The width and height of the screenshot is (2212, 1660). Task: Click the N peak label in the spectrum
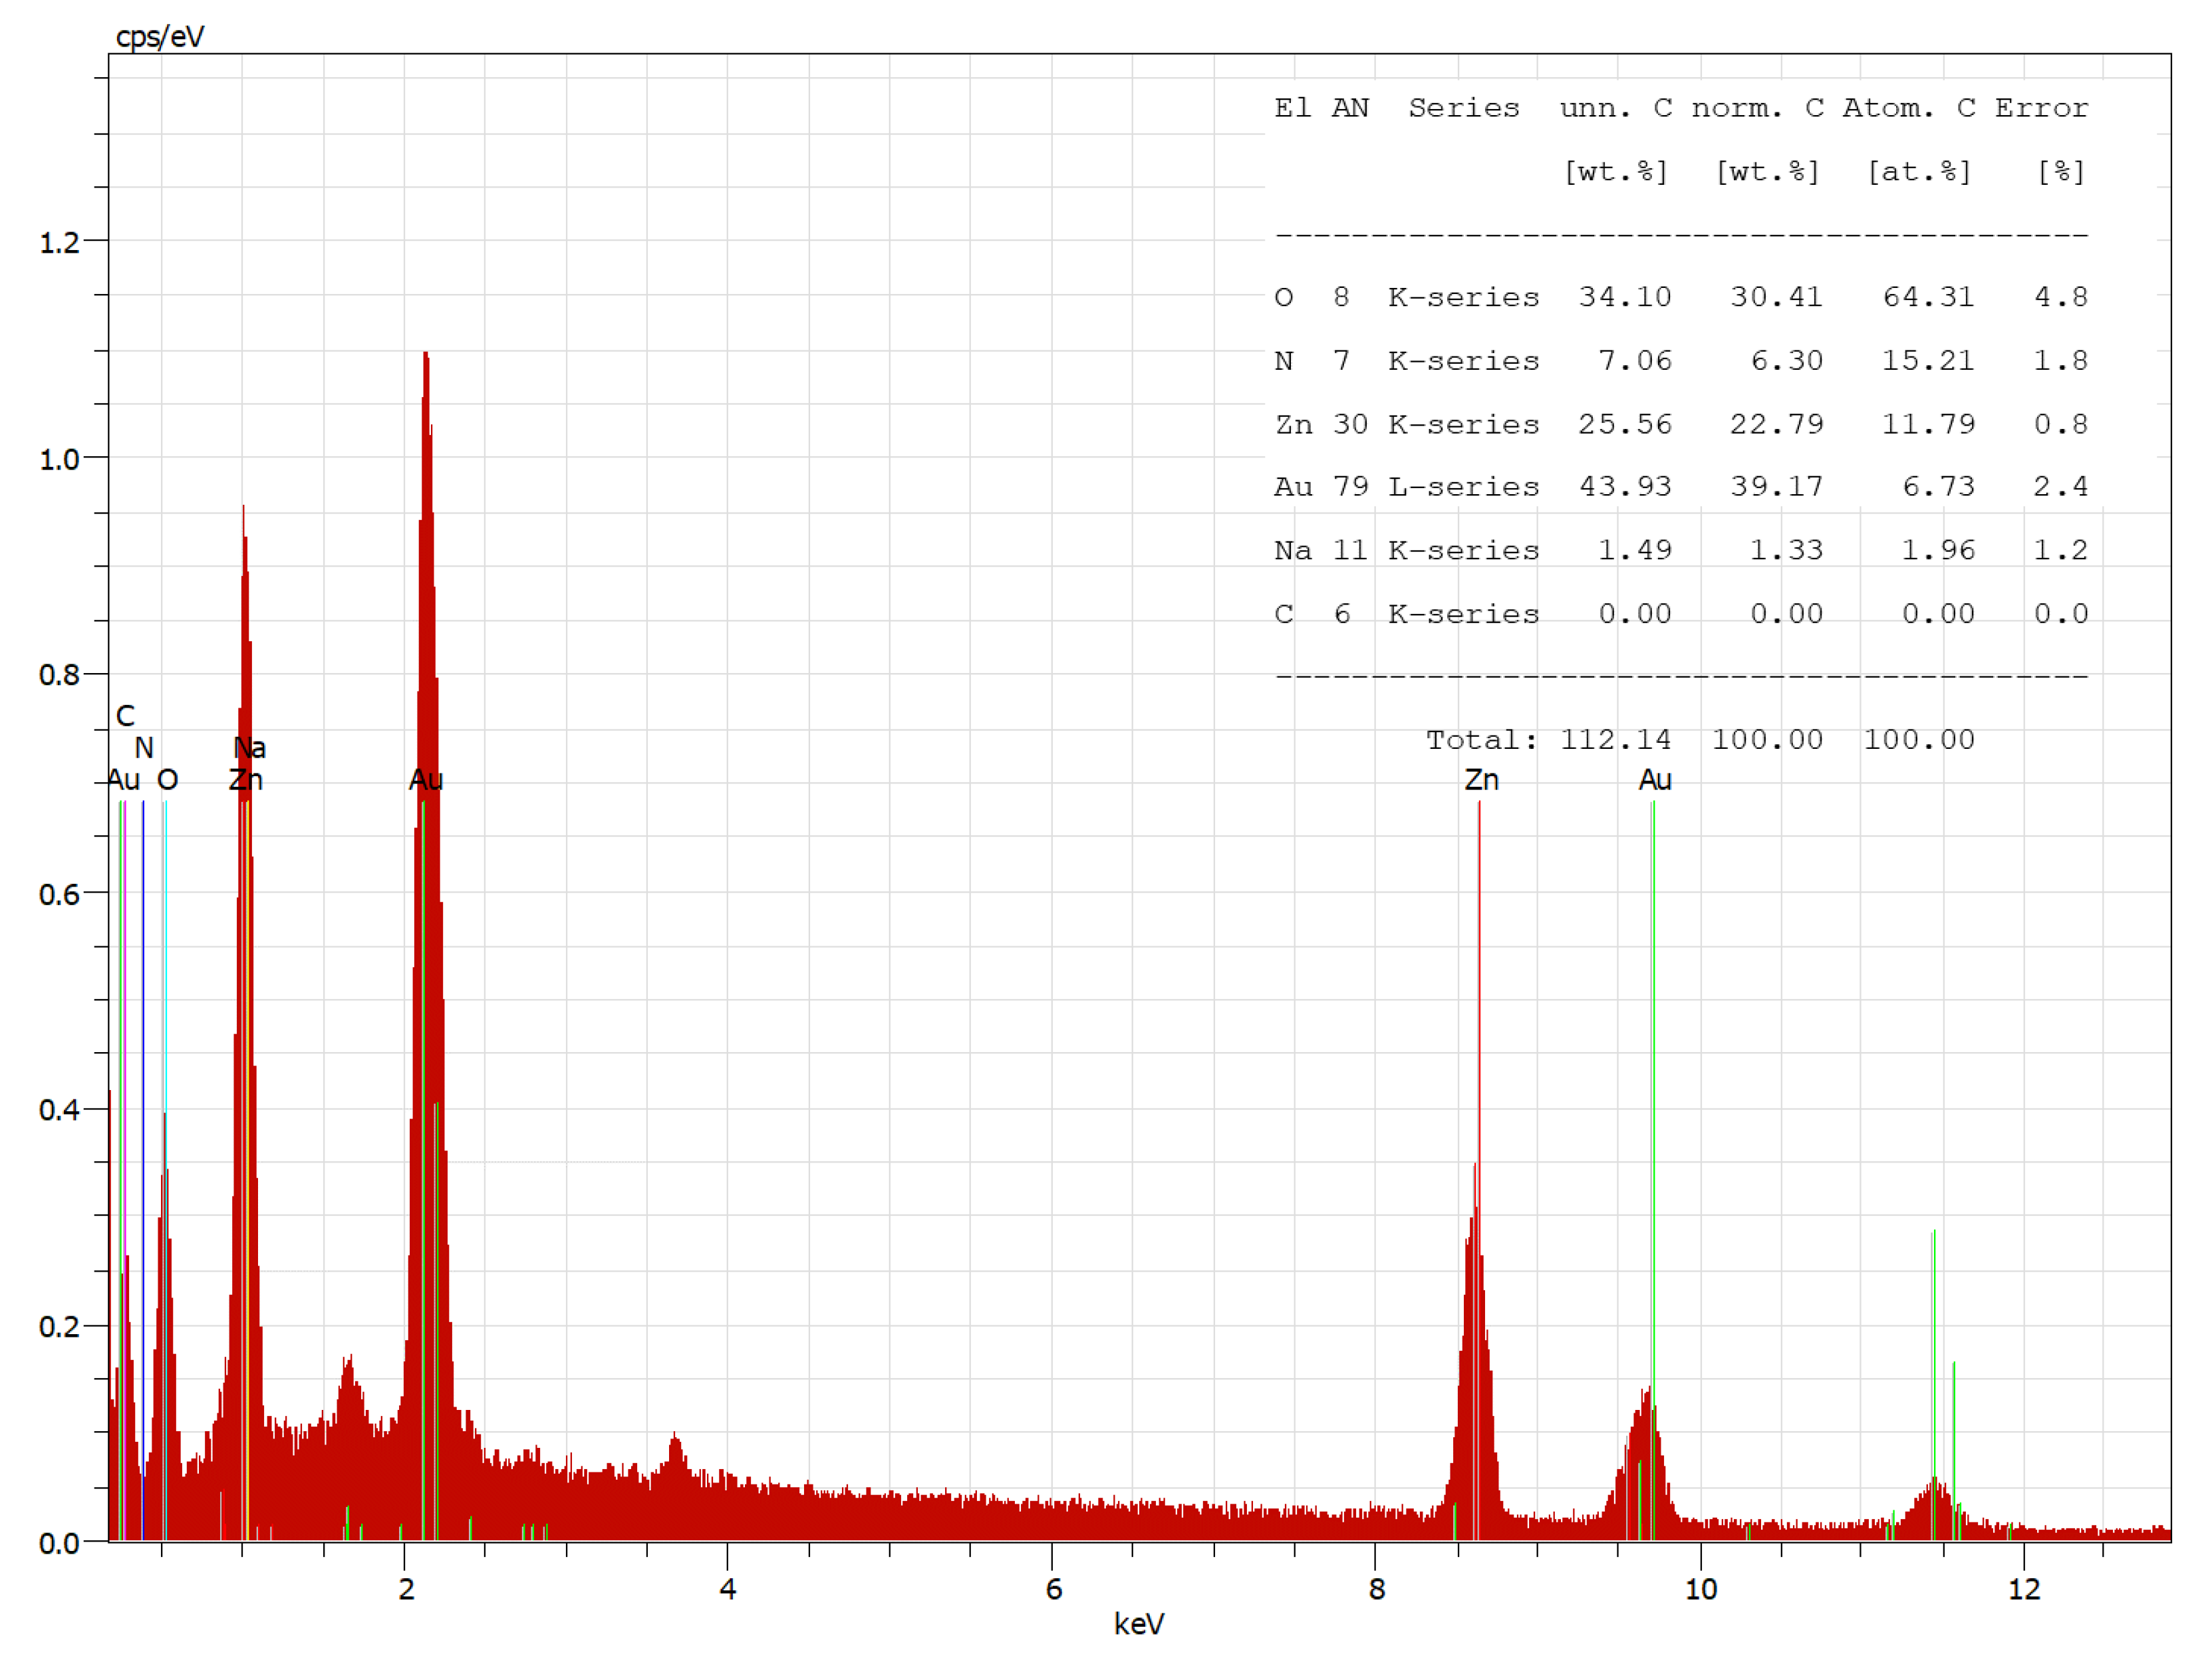[144, 748]
